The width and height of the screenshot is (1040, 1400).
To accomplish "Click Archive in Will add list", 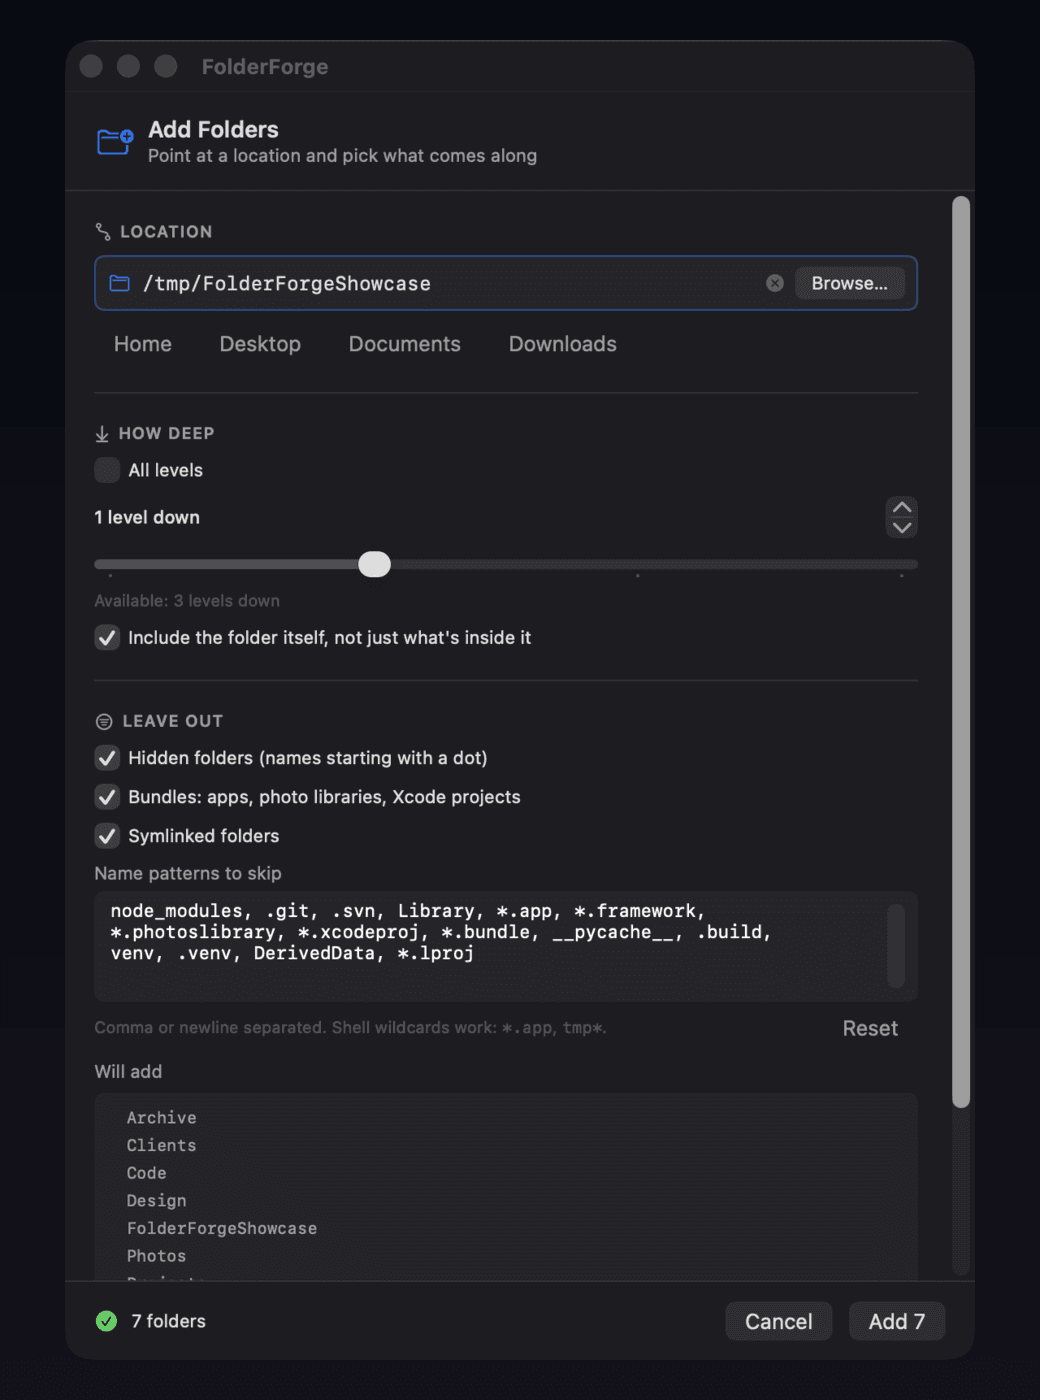I will pyautogui.click(x=162, y=1118).
